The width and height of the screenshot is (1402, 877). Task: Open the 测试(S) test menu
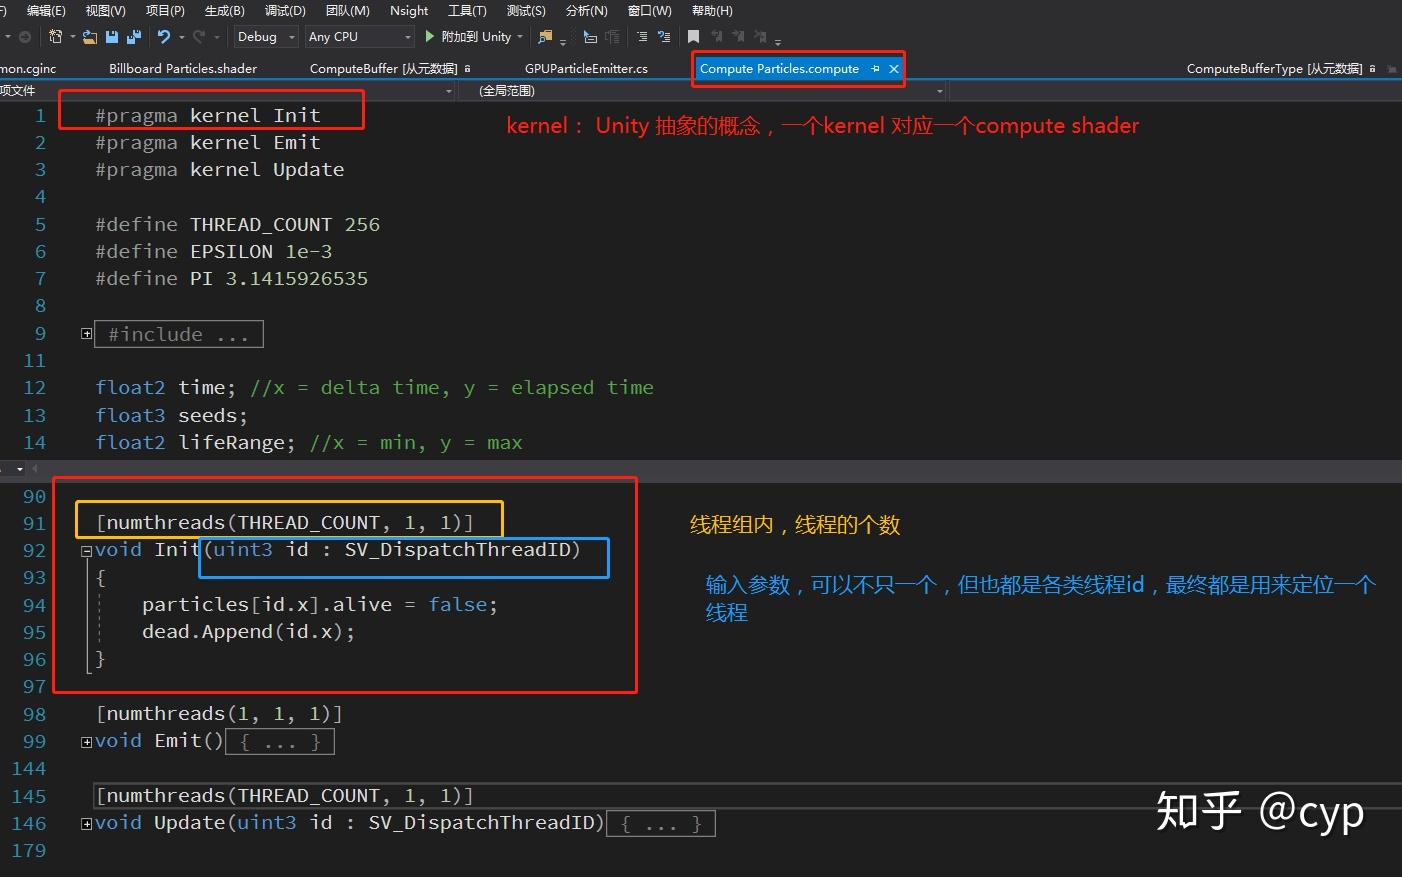[x=526, y=10]
